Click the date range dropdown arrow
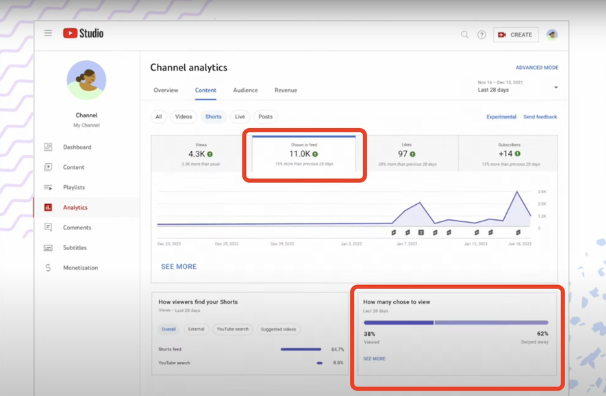The image size is (606, 396). coord(556,87)
